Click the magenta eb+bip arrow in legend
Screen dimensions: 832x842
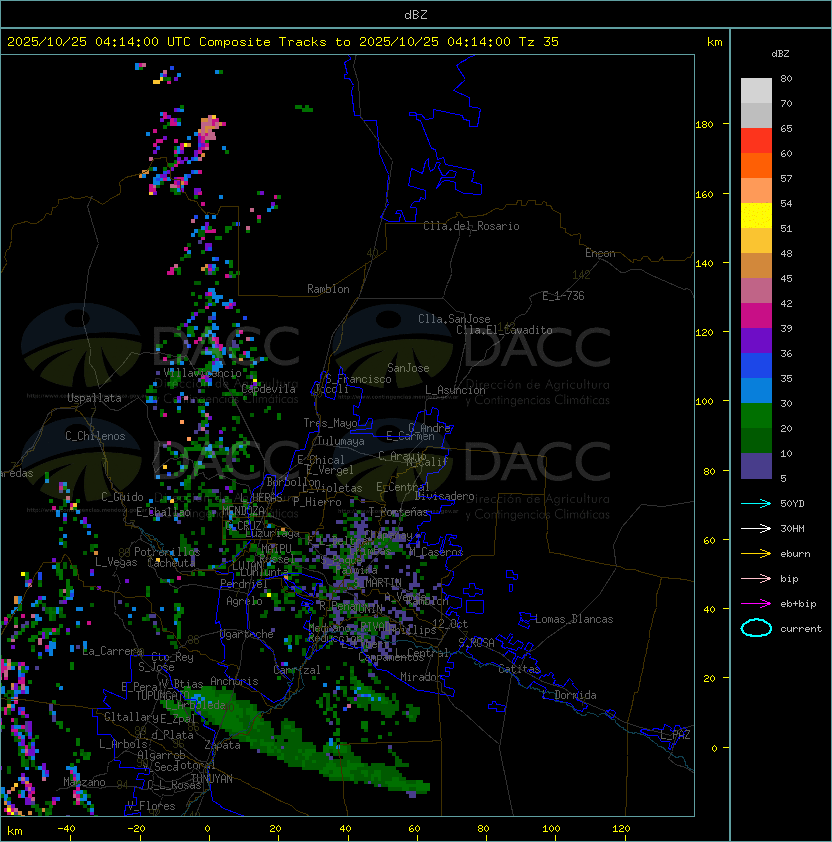[756, 604]
